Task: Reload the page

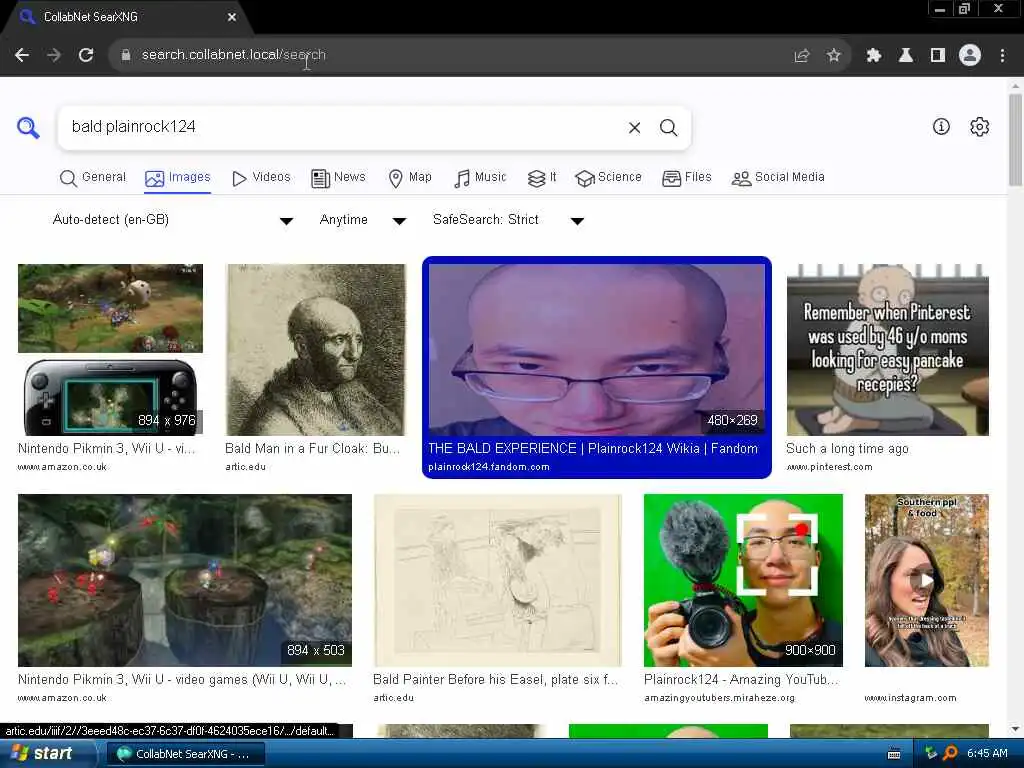Action: coord(86,55)
